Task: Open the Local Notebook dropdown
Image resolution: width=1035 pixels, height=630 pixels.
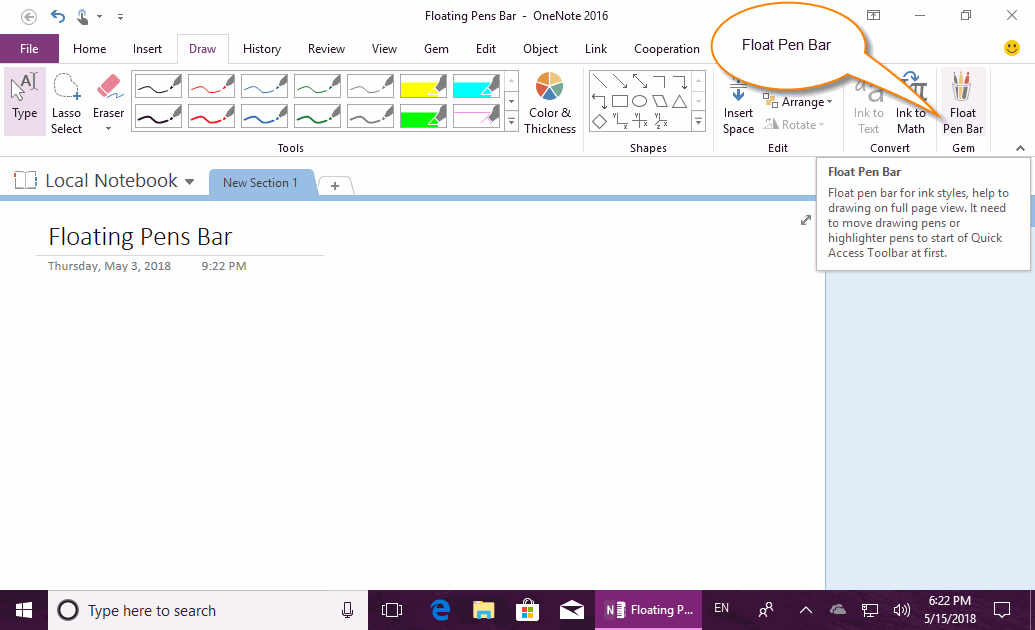Action: click(189, 182)
